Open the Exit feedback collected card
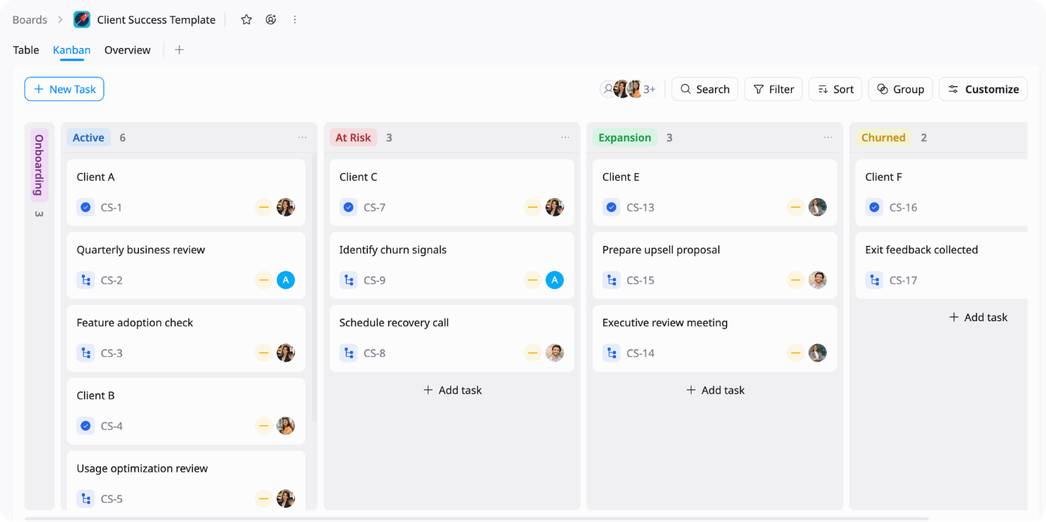The image size is (1046, 522). [x=942, y=265]
